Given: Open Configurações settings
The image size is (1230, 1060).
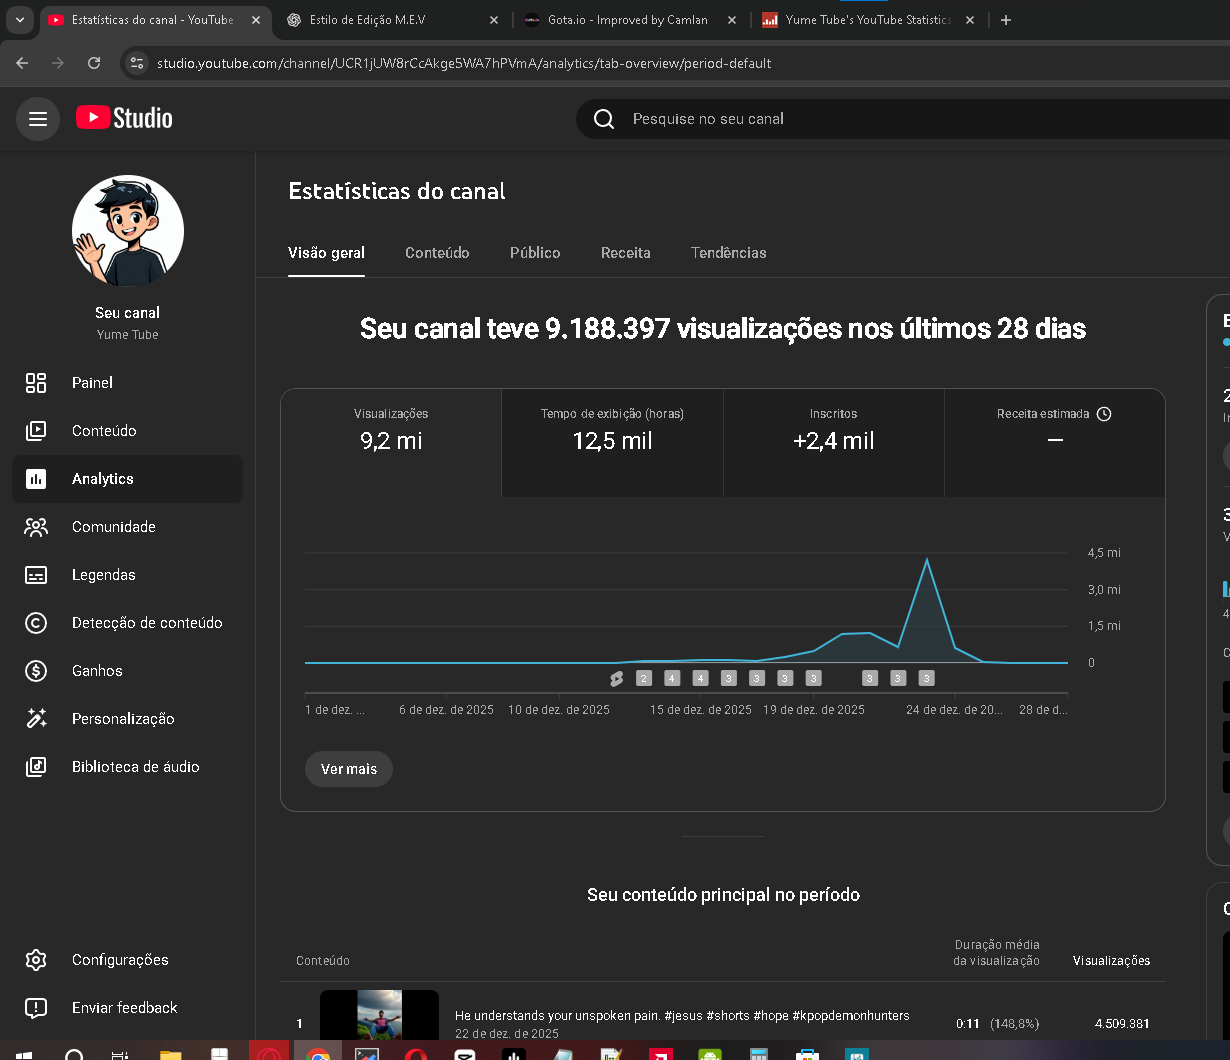Looking at the screenshot, I should click(x=120, y=960).
